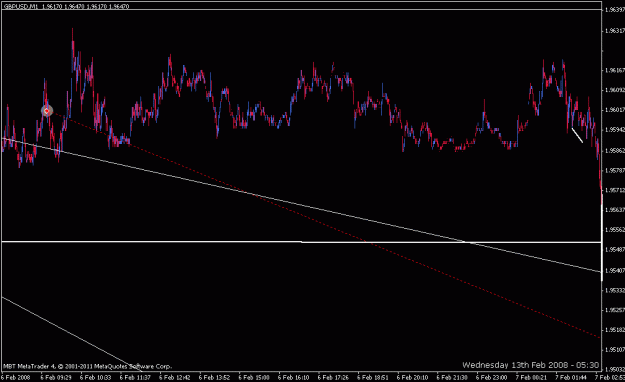Click the MBT MetaTrader 4 copyright text
This screenshot has height=382, width=625.
click(x=88, y=366)
